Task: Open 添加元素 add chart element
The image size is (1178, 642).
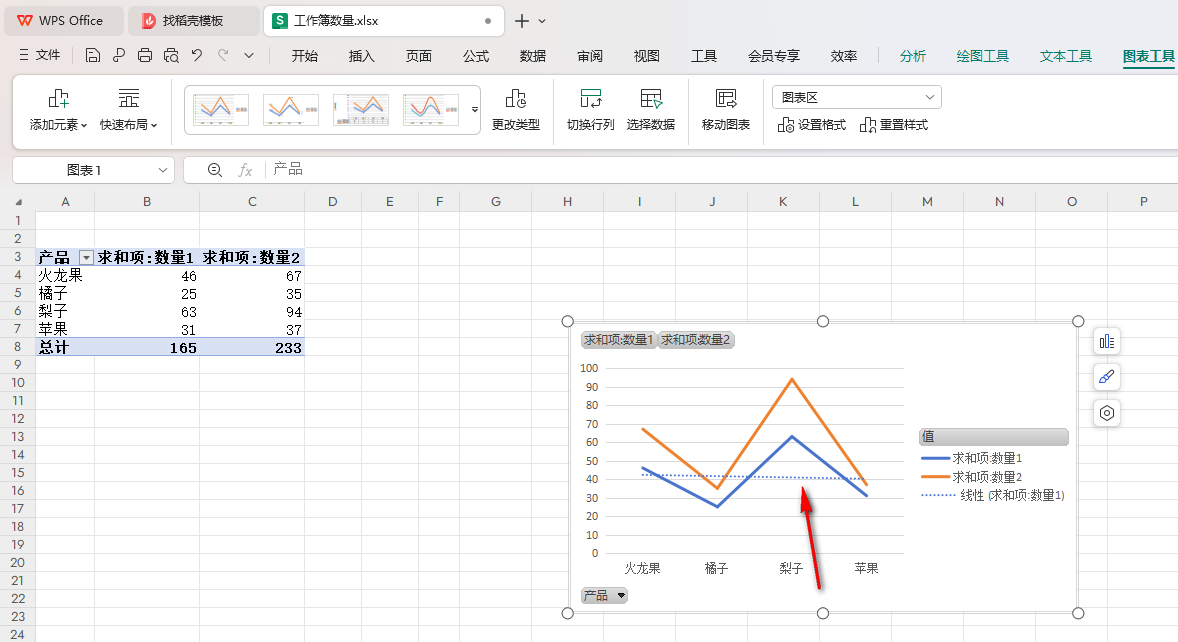Action: point(59,109)
